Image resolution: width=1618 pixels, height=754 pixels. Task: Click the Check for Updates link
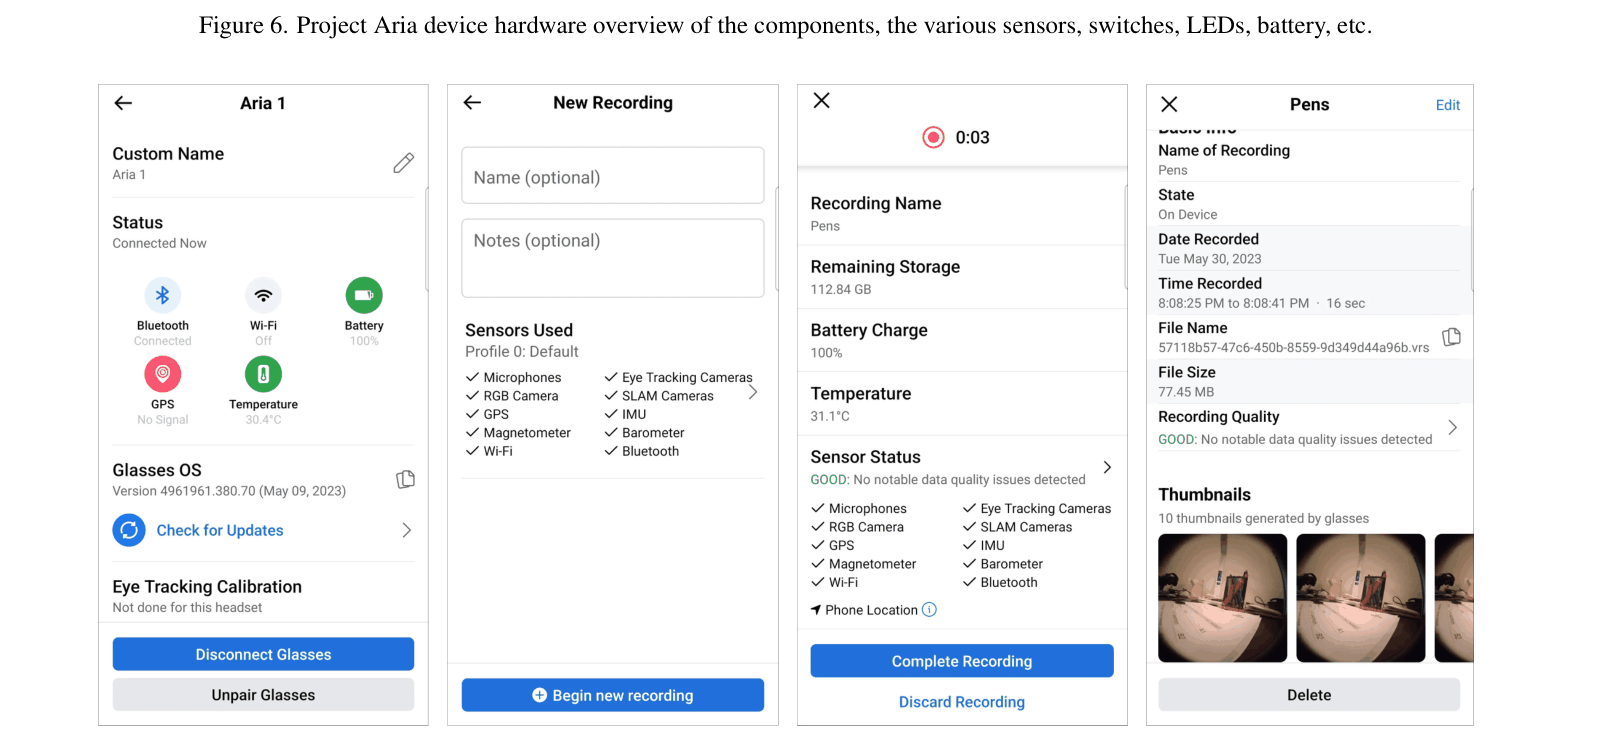coord(220,530)
